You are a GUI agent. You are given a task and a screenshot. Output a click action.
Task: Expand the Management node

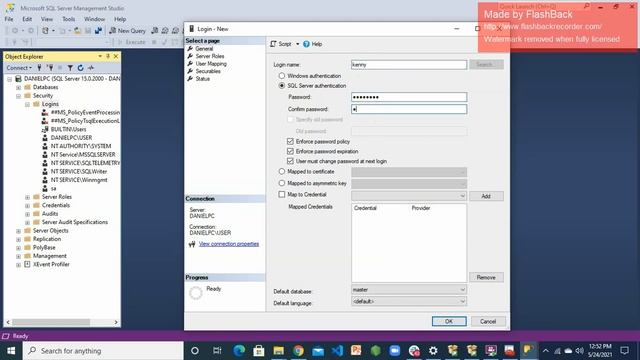pos(18,256)
